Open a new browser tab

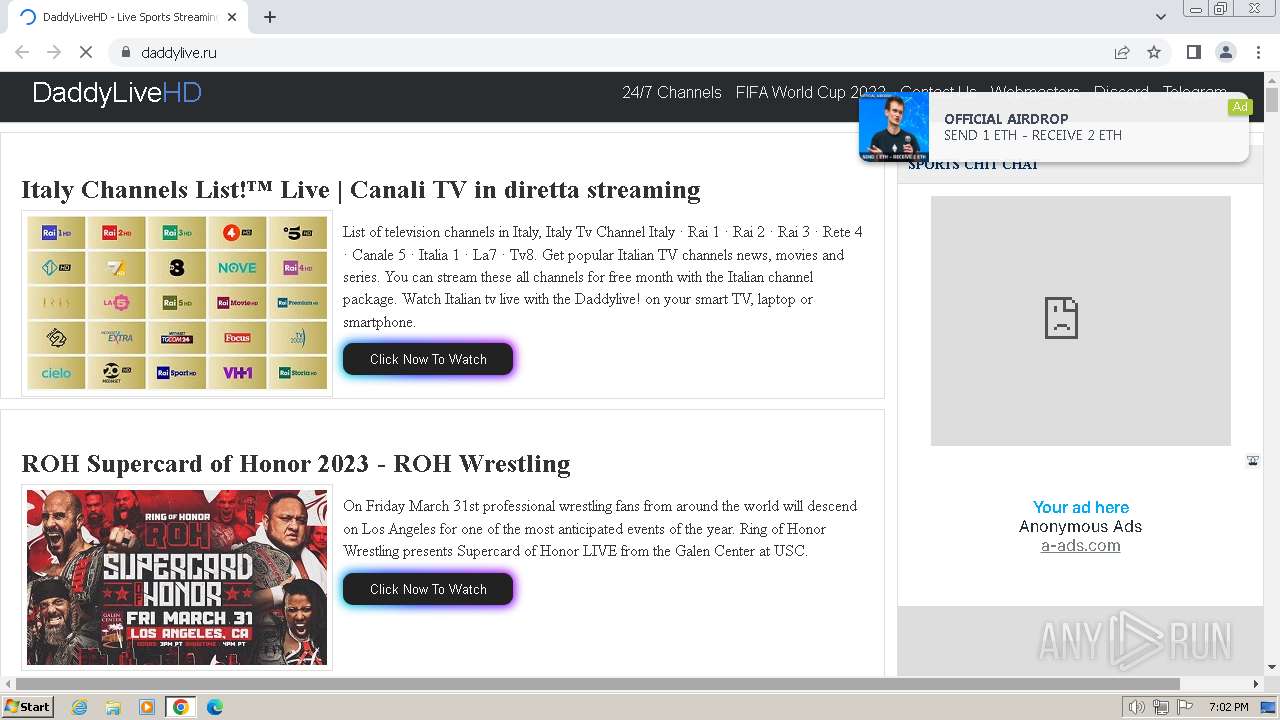pos(270,16)
